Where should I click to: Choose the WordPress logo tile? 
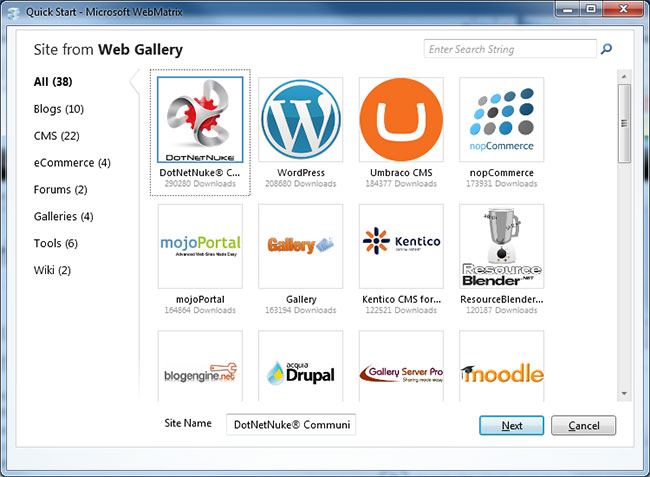pos(301,119)
